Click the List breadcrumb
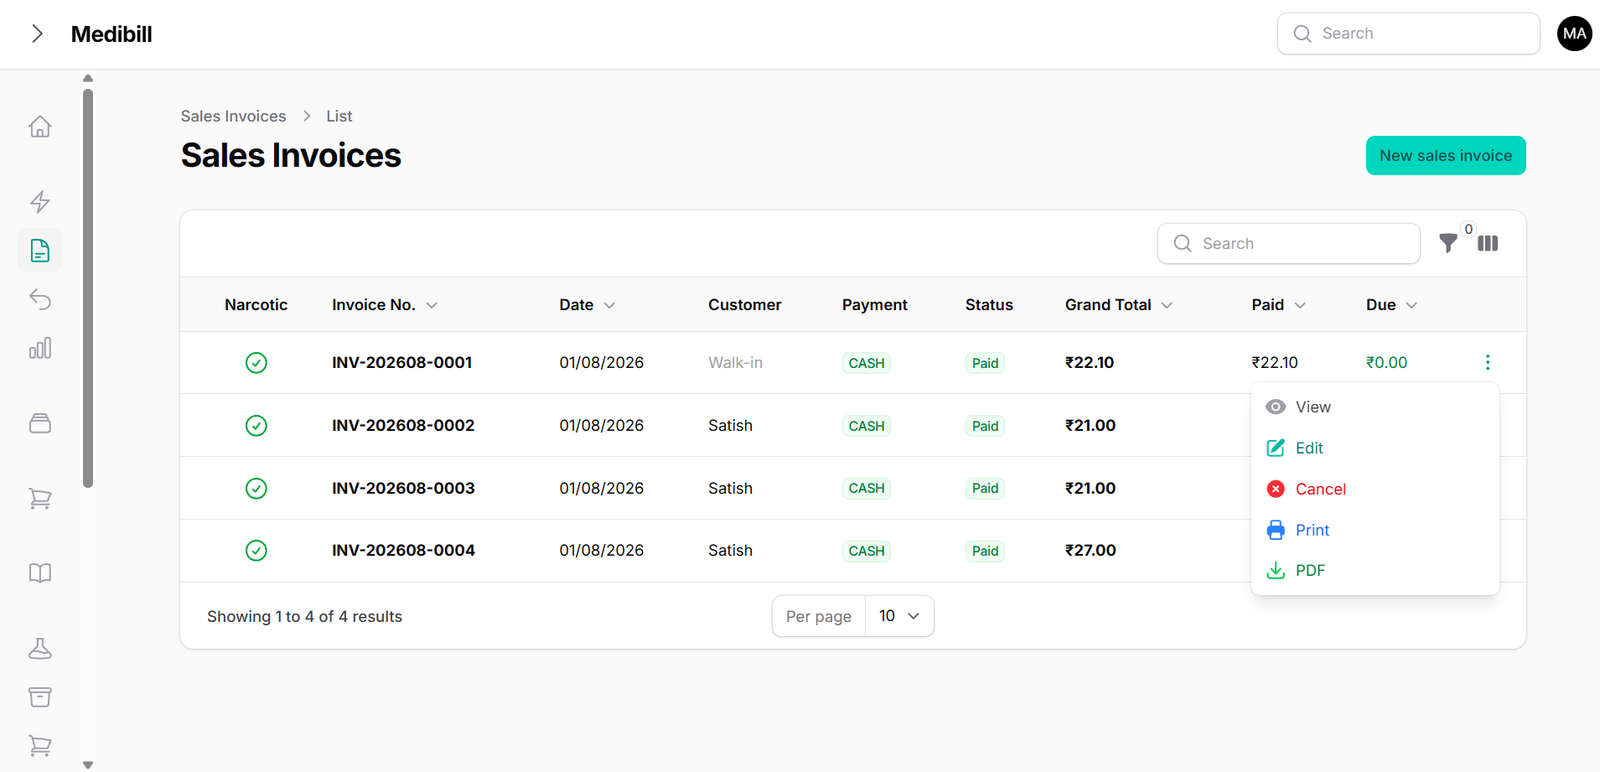The height and width of the screenshot is (772, 1600). click(339, 116)
